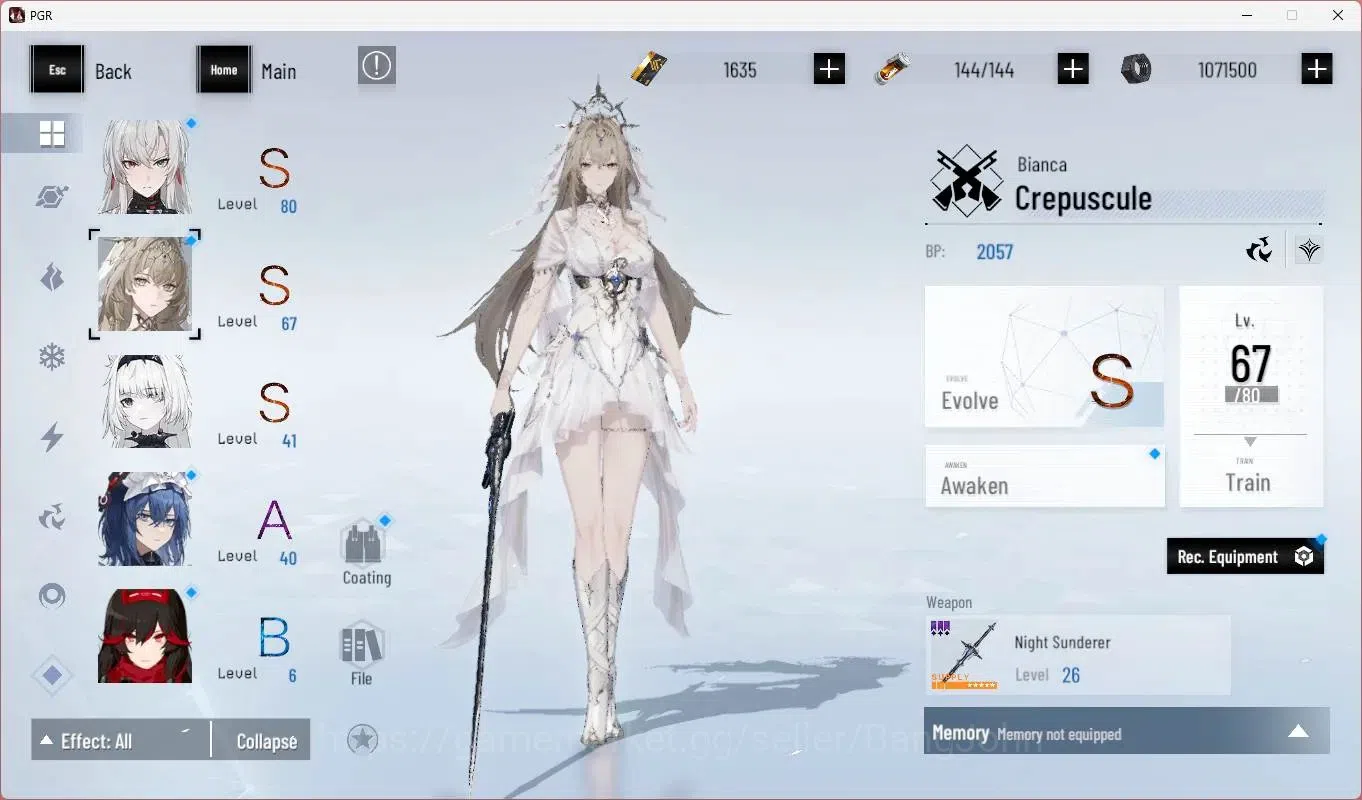1362x800 pixels.
Task: Open the exclamation info icon
Action: click(377, 66)
